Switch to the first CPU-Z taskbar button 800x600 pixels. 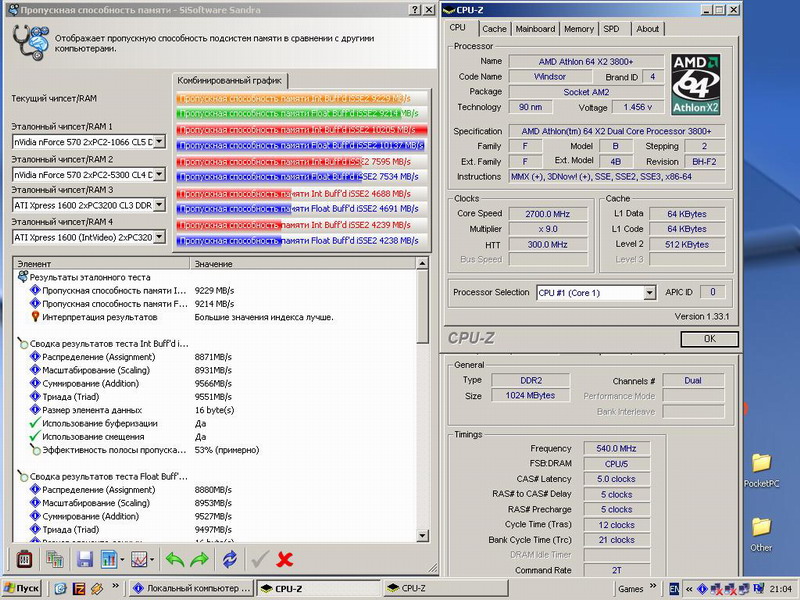click(318, 588)
